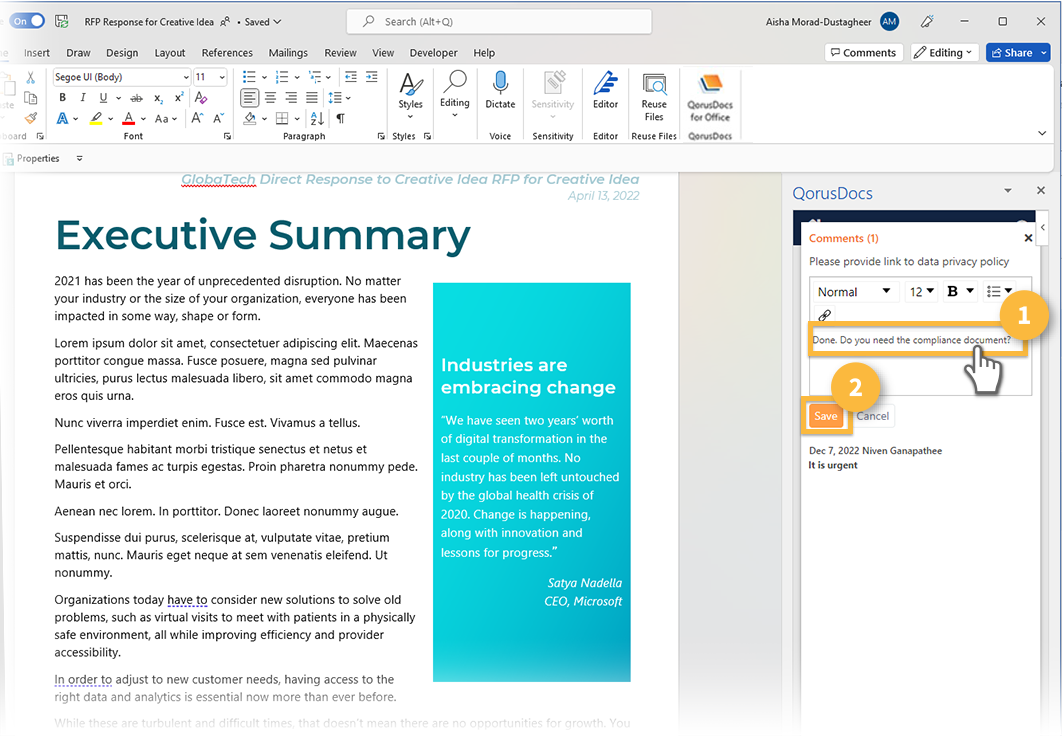The image size is (1062, 736).
Task: Open the QorusDocs pane options arrow
Action: click(1008, 191)
